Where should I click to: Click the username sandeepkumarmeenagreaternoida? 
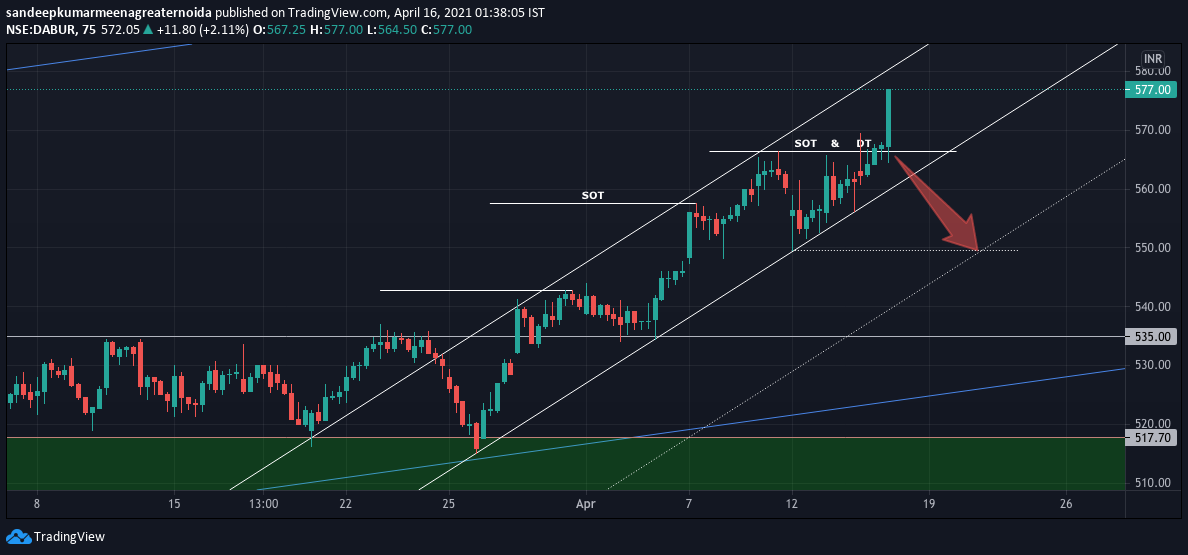tap(108, 13)
